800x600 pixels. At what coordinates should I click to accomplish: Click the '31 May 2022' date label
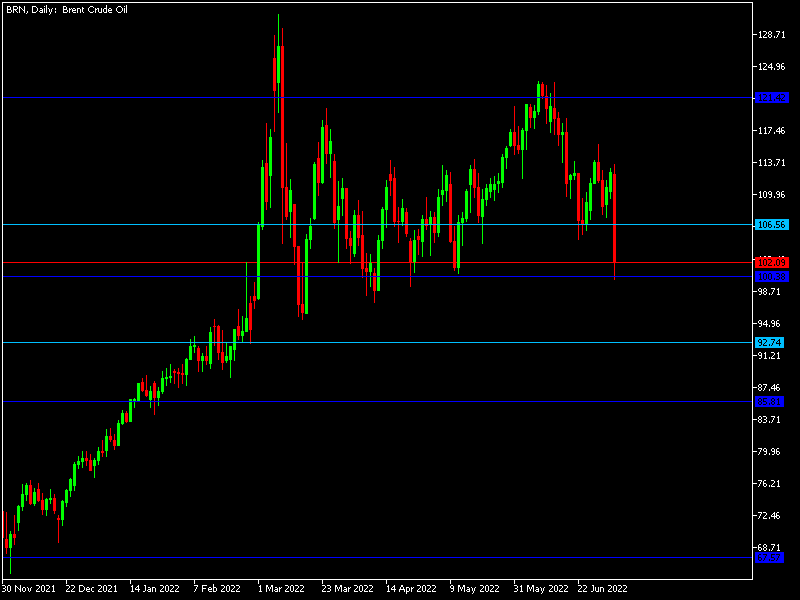(x=540, y=589)
